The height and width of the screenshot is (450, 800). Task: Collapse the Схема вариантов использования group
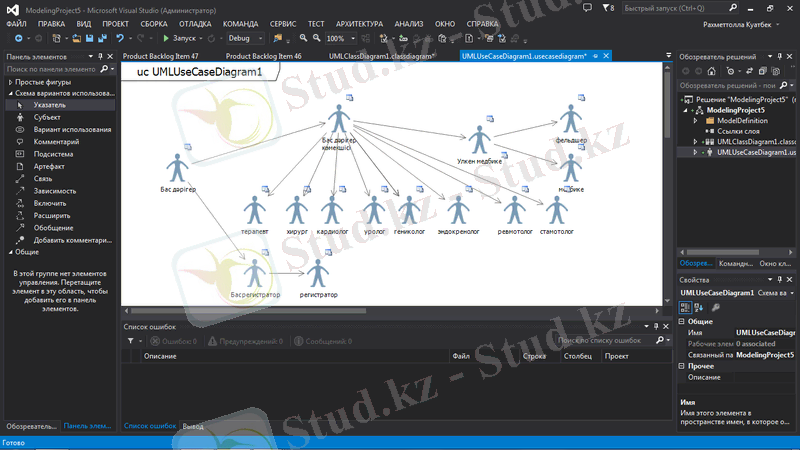click(x=7, y=93)
